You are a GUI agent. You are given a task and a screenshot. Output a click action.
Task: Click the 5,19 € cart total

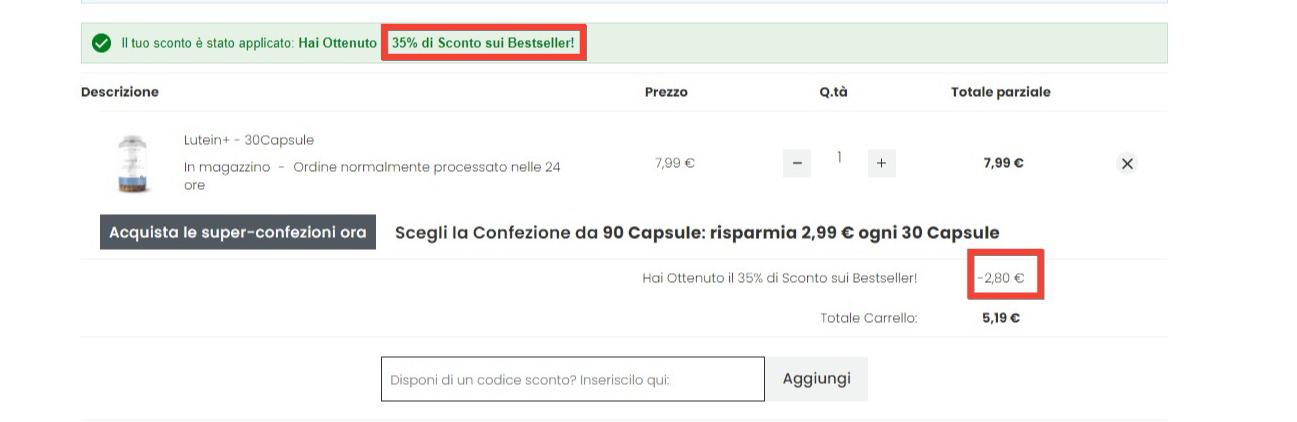coord(1001,318)
